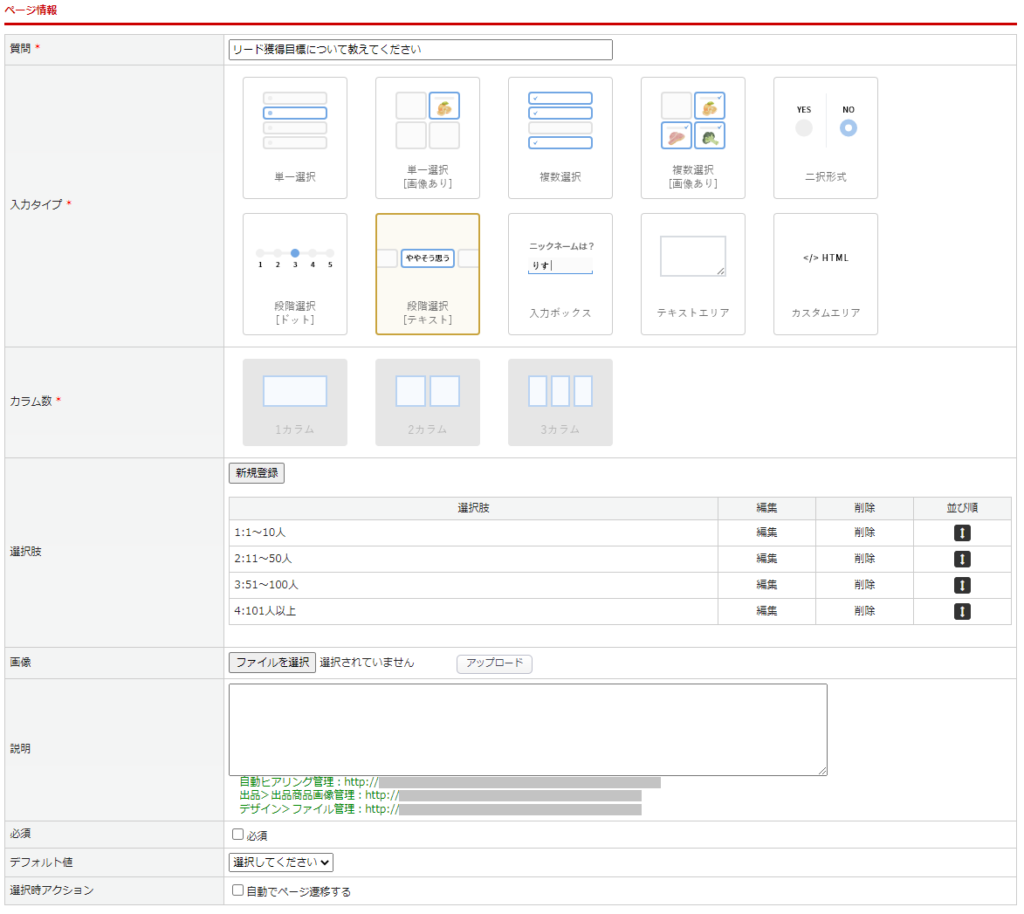
Task: Select the 複数選択 input type tile
Action: 560,138
